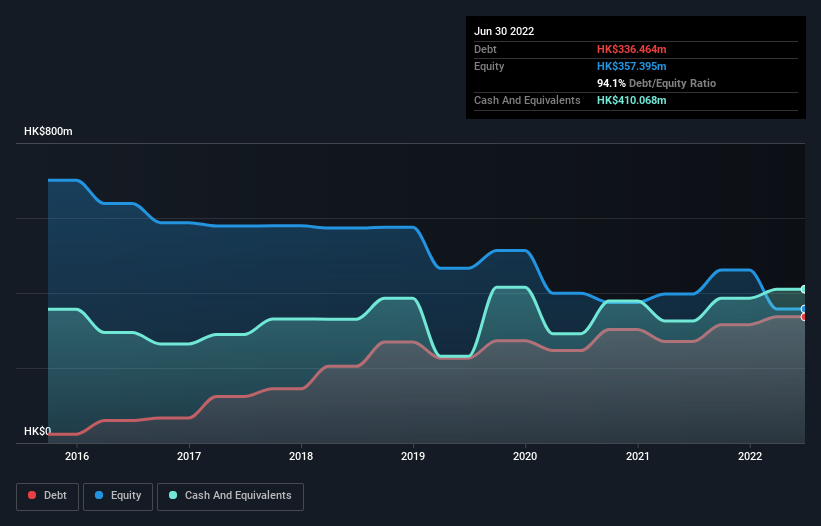Select the 2022 x-axis label

point(750,456)
